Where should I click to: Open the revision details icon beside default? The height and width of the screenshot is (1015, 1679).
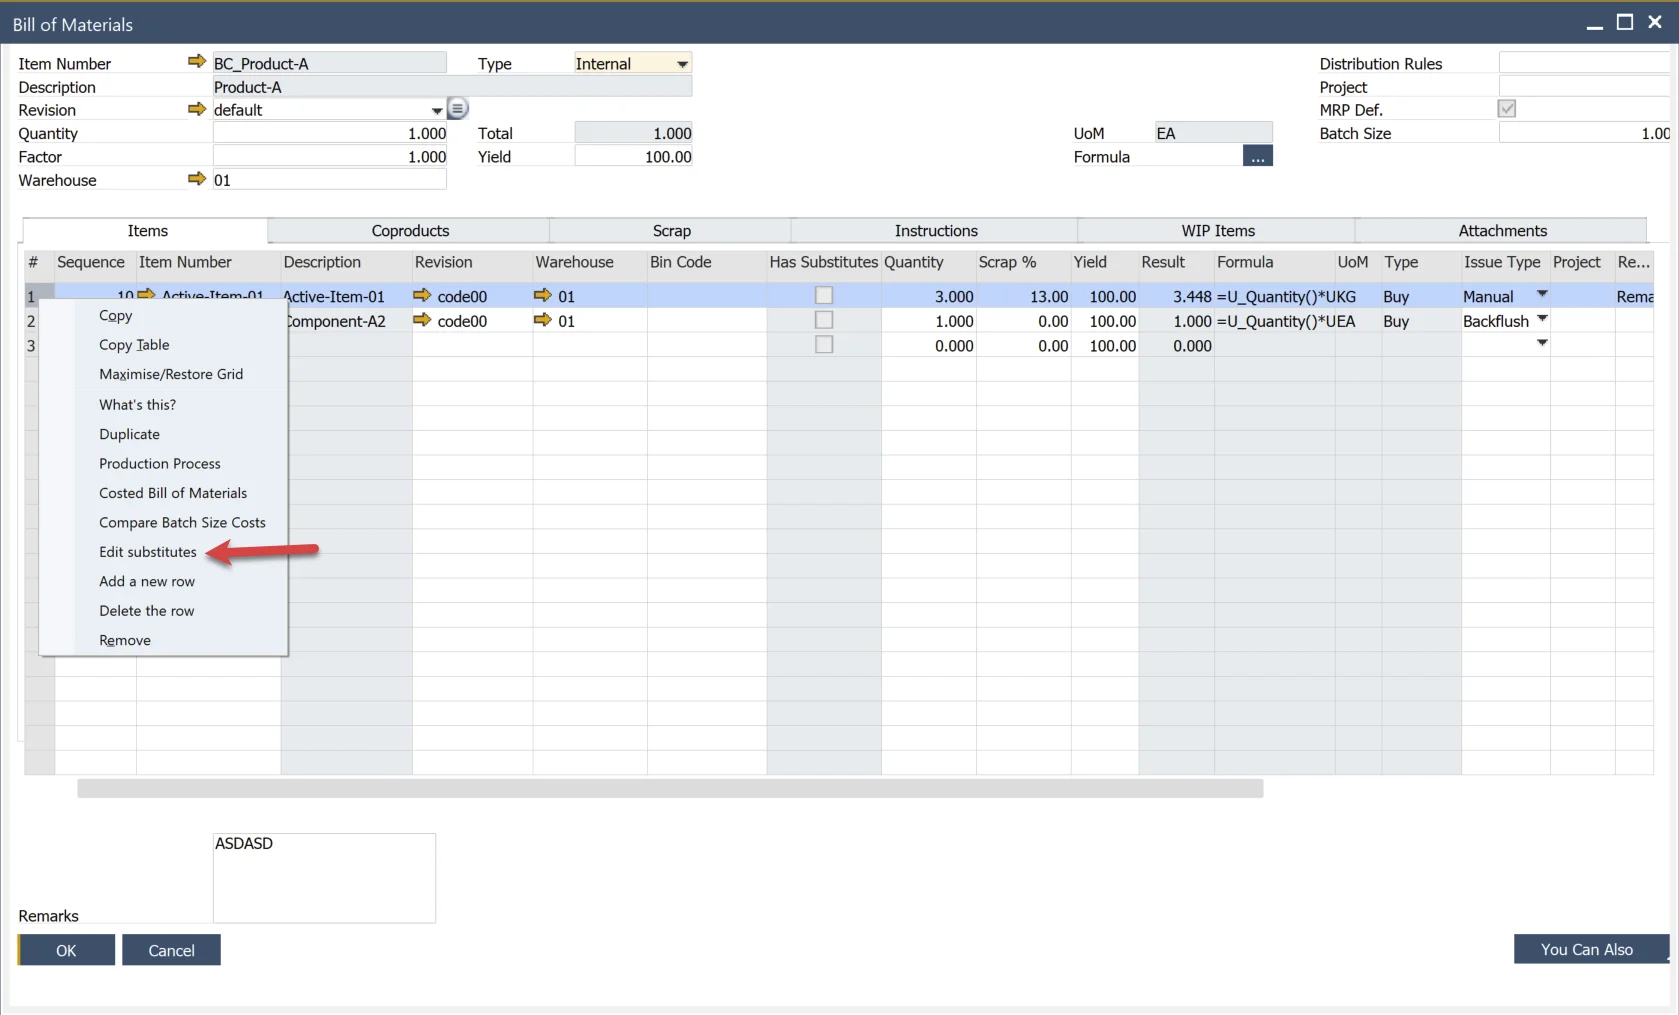click(458, 109)
